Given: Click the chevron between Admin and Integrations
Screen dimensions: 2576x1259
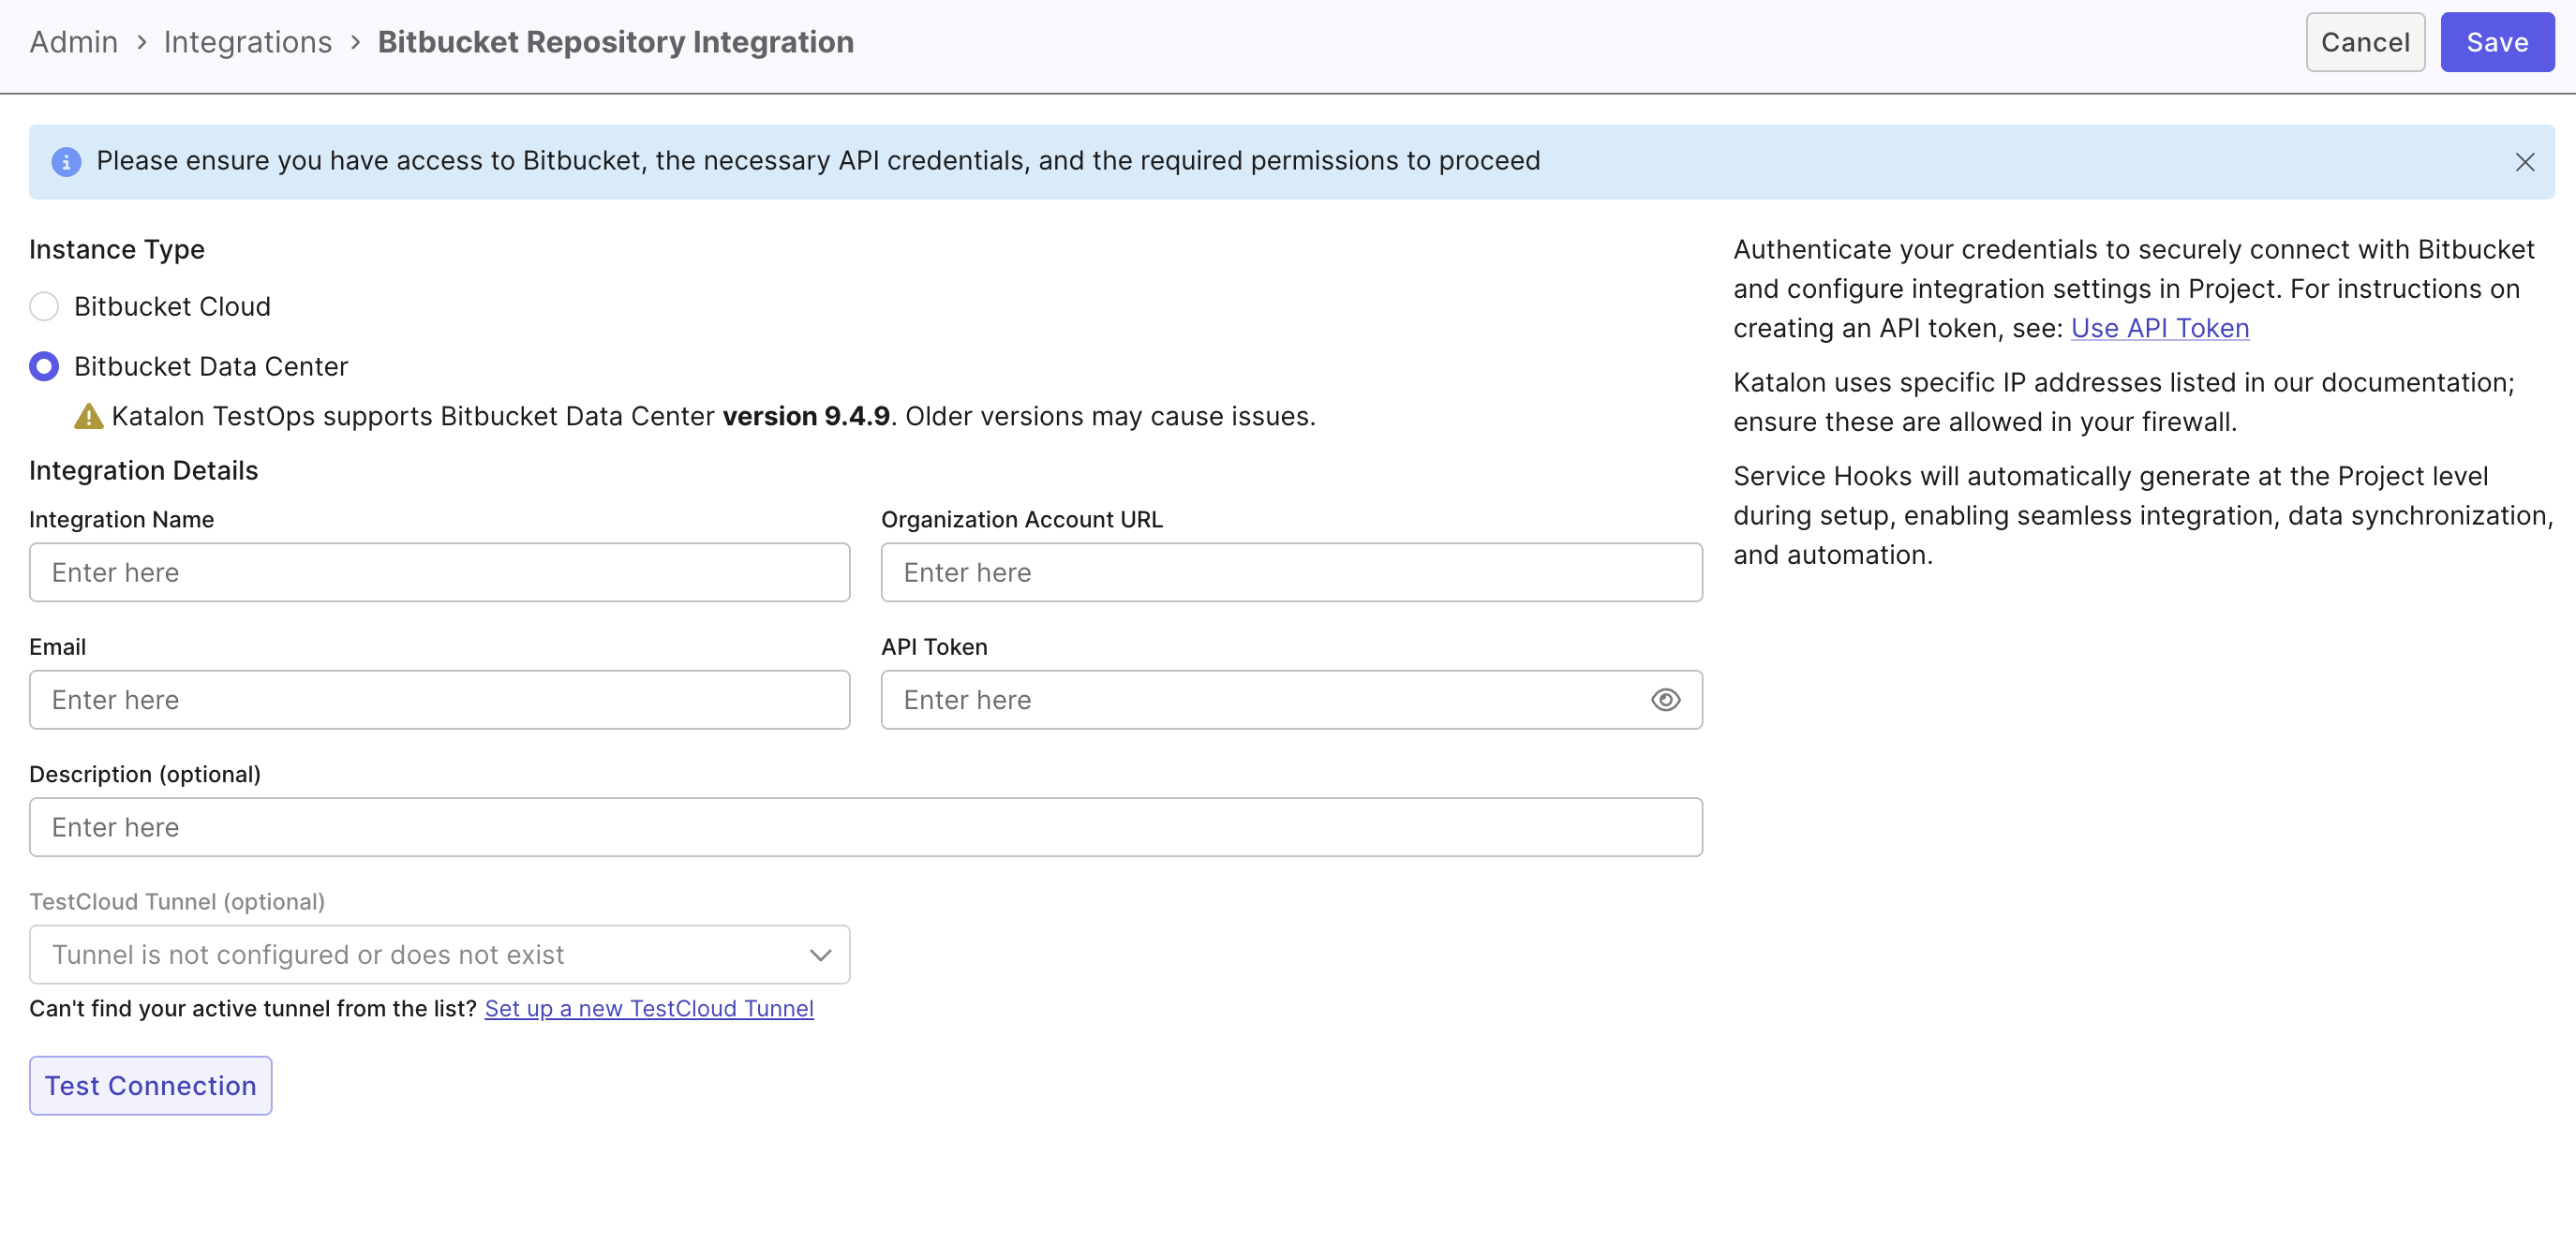Looking at the screenshot, I should coord(141,42).
